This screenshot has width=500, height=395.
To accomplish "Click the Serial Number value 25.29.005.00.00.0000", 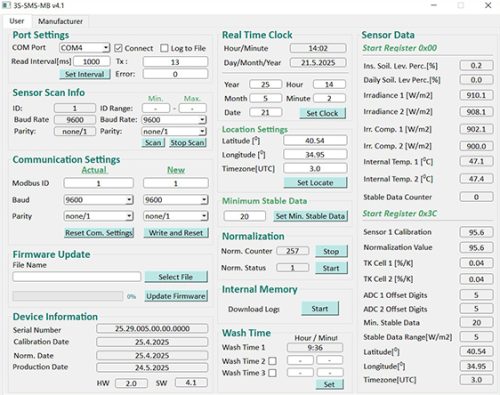I will [x=152, y=329].
